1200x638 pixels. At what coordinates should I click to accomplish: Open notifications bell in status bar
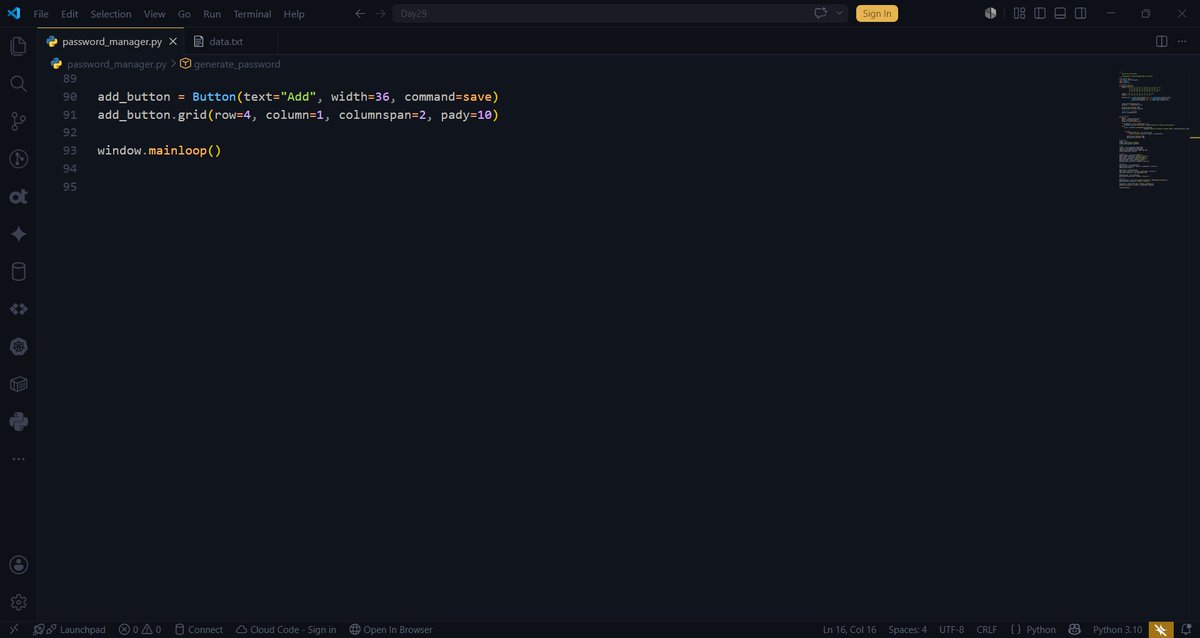[x=1186, y=629]
